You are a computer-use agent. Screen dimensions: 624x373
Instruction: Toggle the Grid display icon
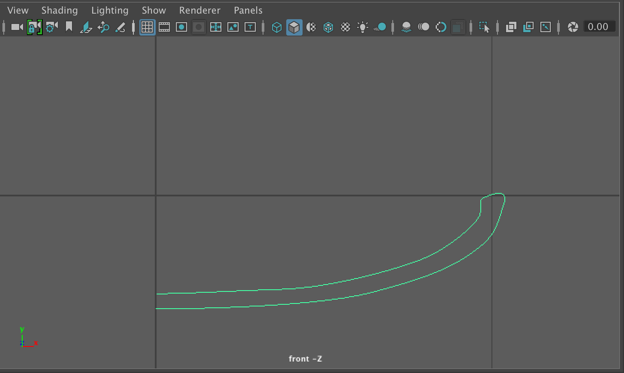pos(147,27)
